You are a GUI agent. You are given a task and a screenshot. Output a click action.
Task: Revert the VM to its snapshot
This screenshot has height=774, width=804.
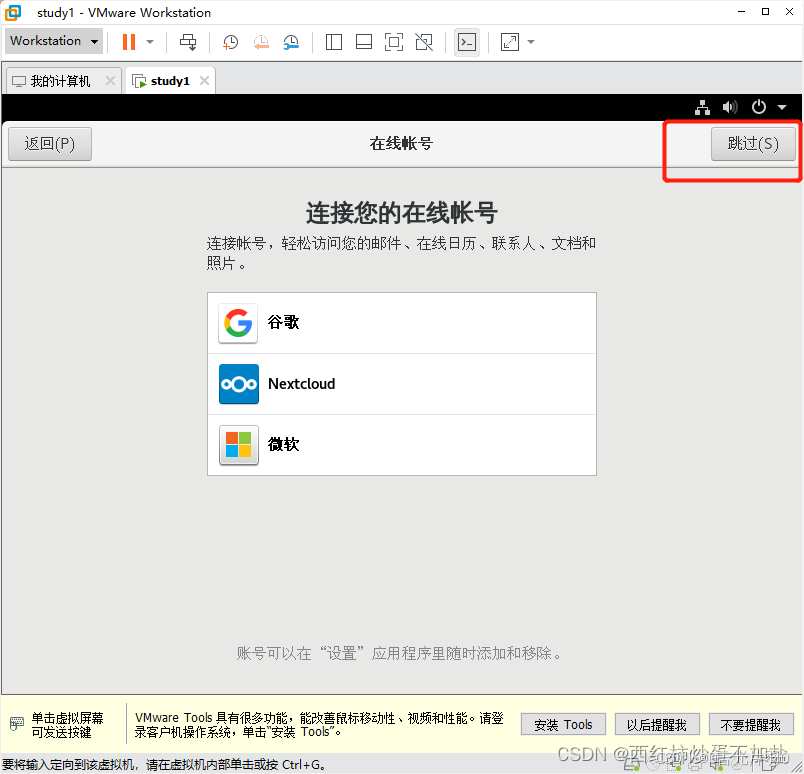point(261,42)
